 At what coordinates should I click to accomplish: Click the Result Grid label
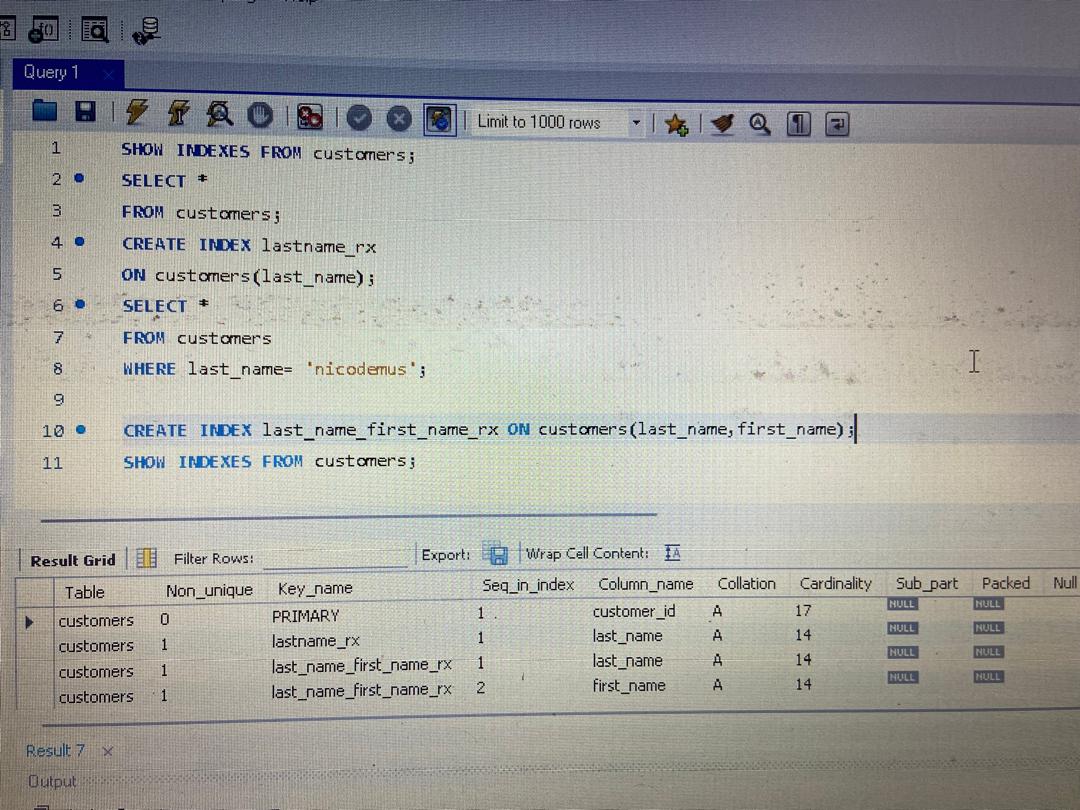73,561
